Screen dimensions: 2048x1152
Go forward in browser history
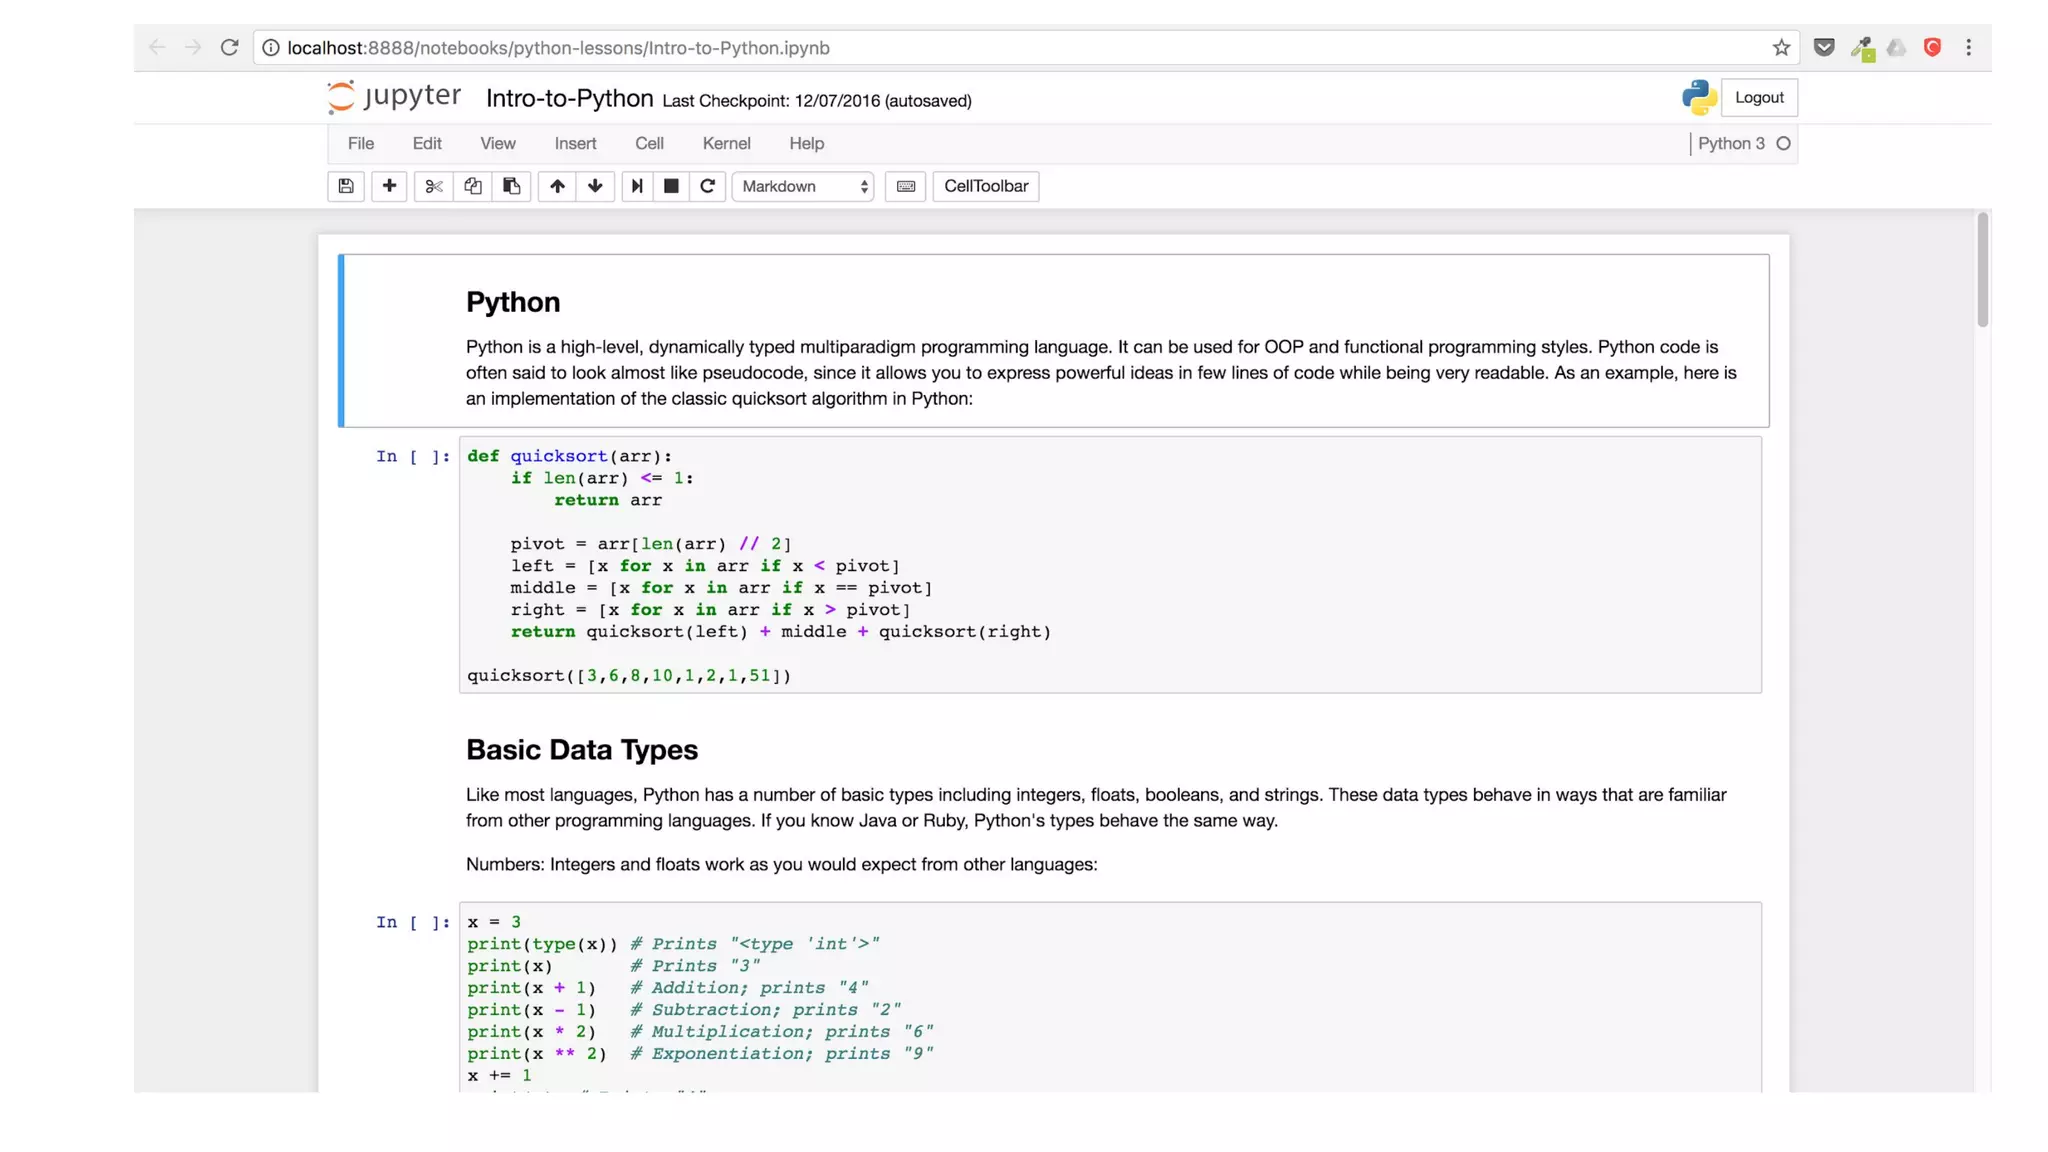[x=193, y=47]
